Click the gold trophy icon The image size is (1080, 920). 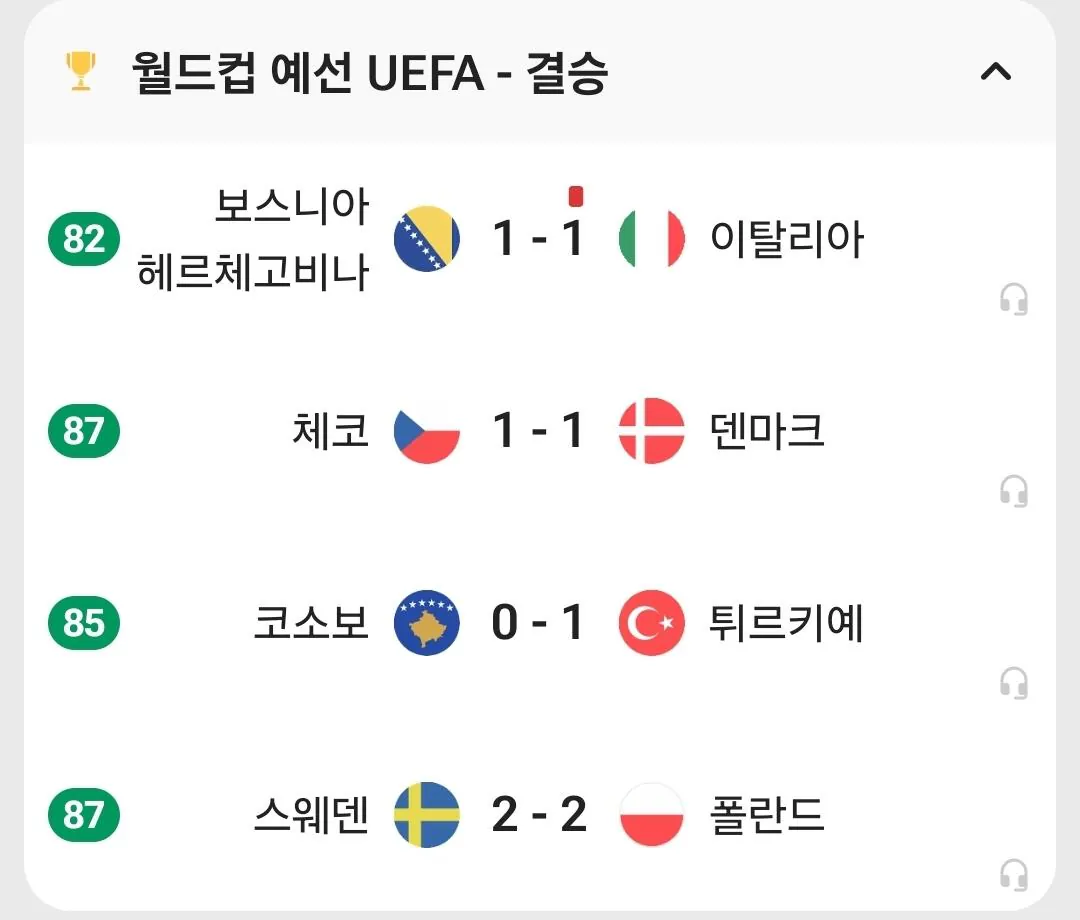(x=81, y=72)
